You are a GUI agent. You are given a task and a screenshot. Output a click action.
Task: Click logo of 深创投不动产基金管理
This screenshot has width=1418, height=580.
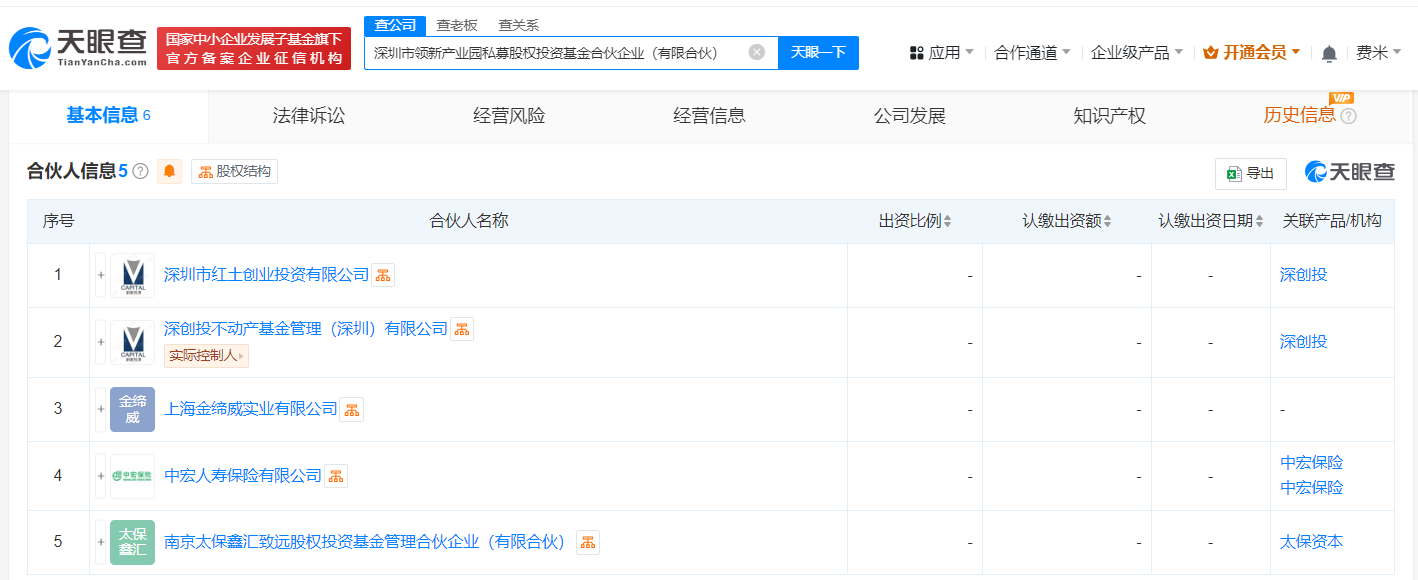pos(132,342)
